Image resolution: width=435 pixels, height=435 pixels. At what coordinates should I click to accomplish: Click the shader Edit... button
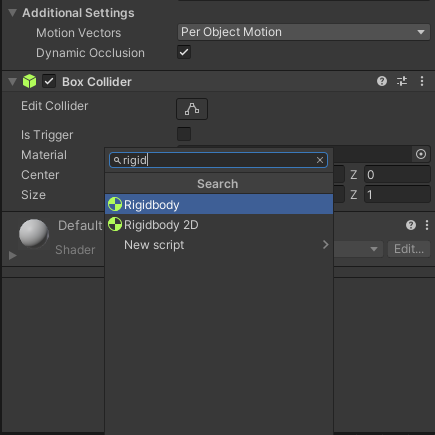click(409, 249)
